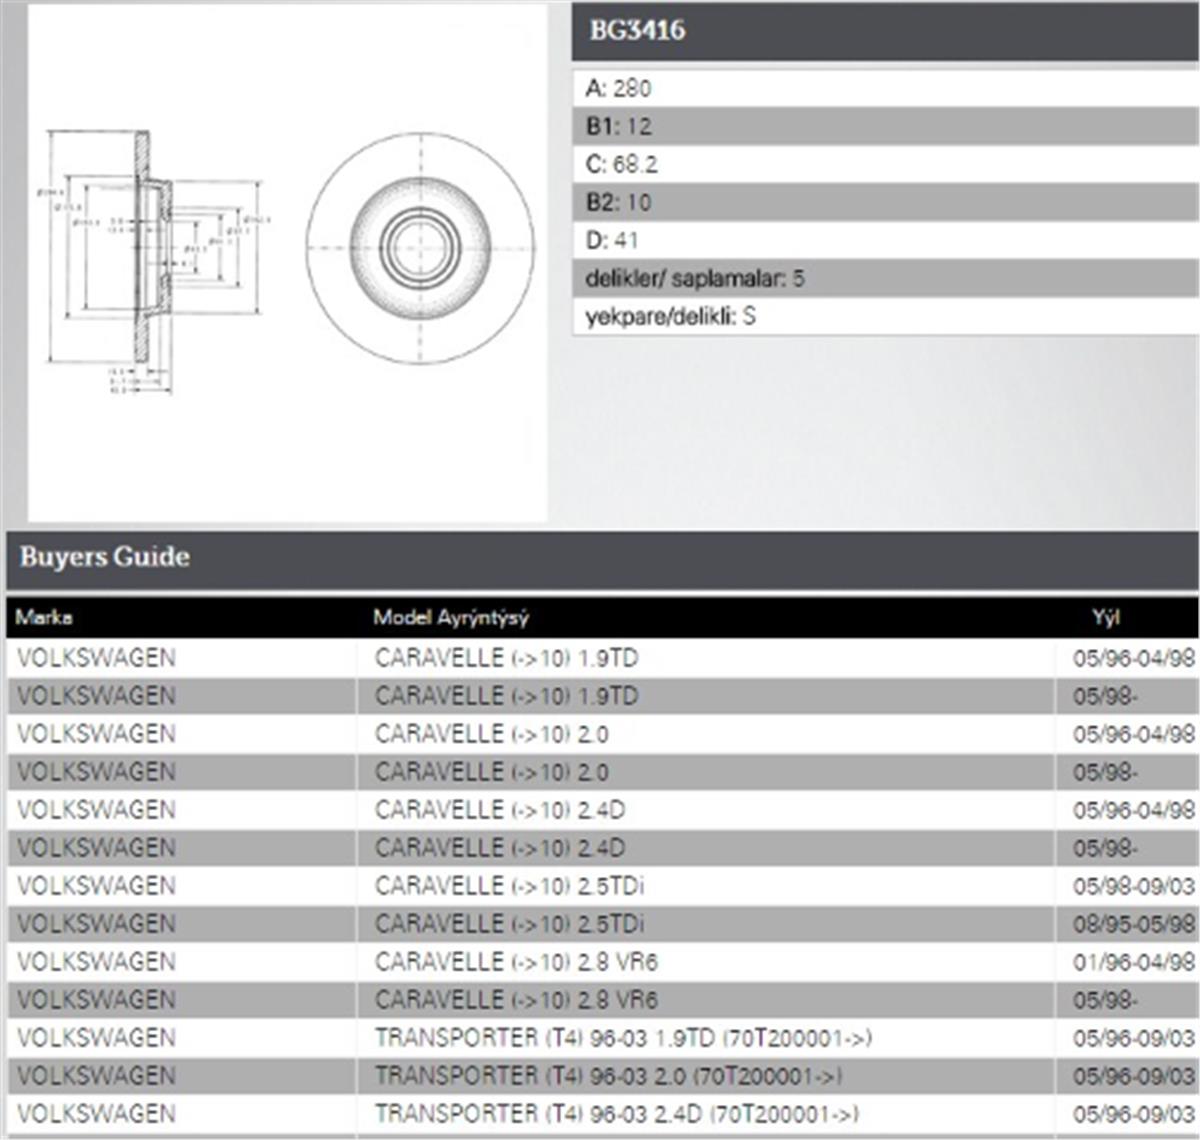
Task: Click year 08/95-05/98 cell
Action: [x=1134, y=924]
